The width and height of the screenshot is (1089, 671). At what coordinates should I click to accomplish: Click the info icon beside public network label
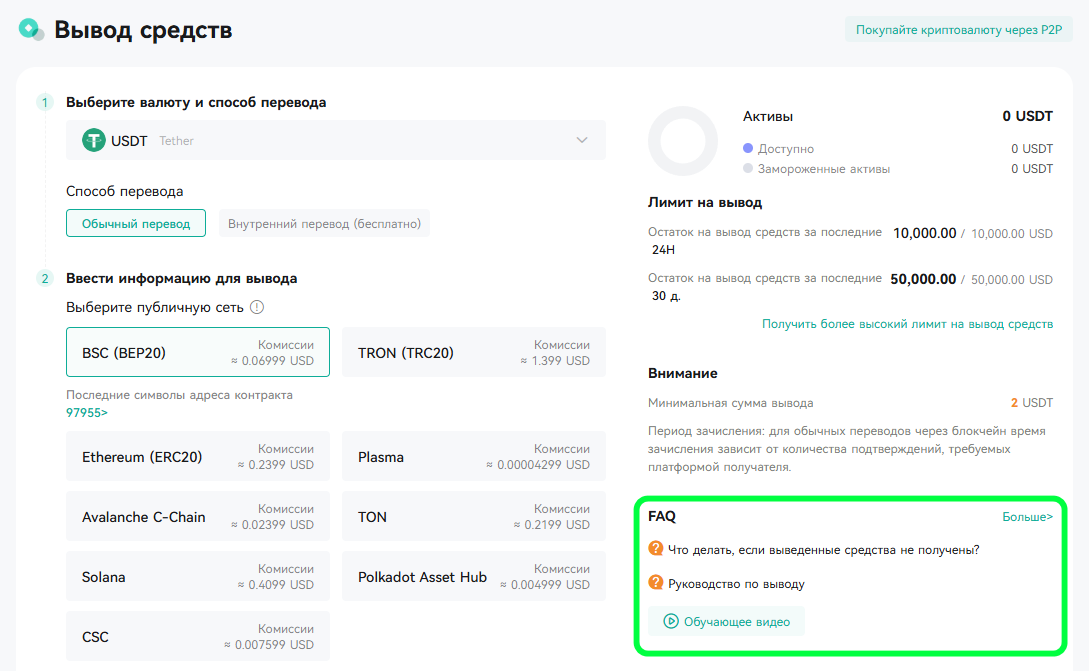pos(257,307)
